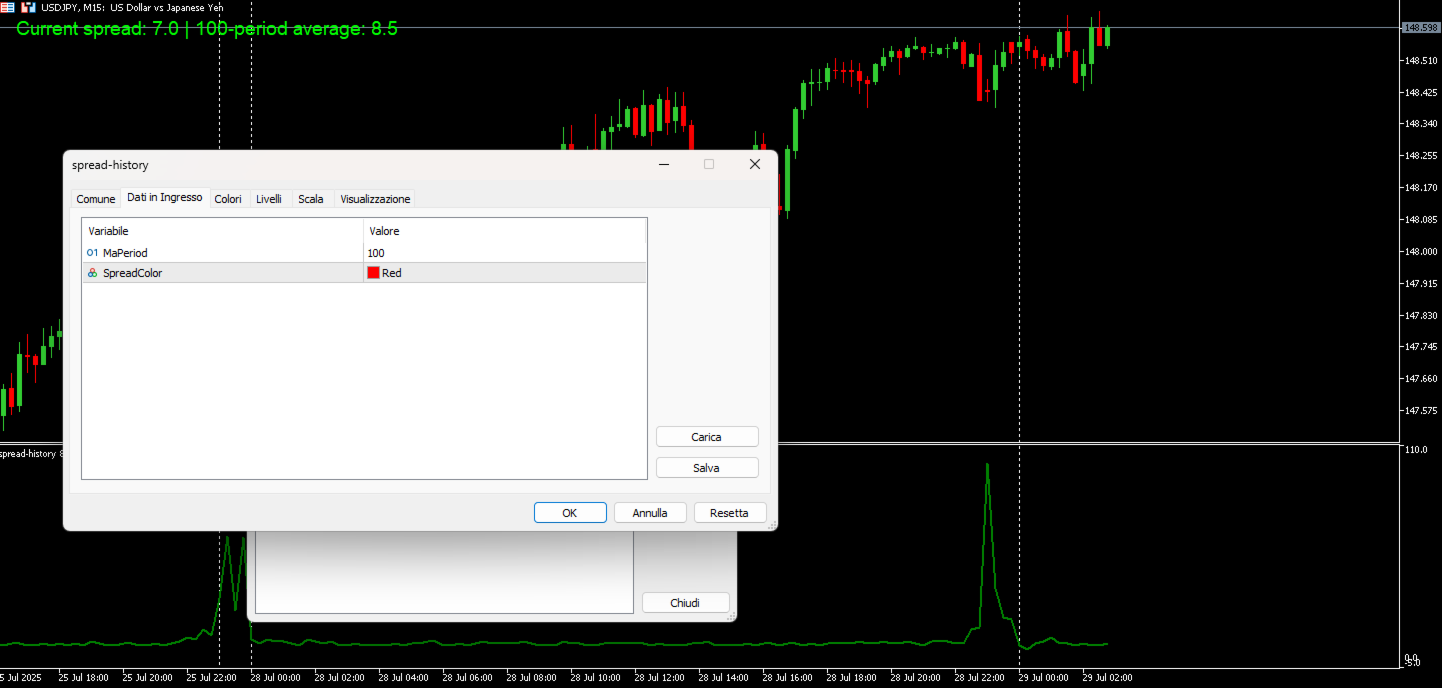Click Chiudi in the background dialog
Image resolution: width=1442 pixels, height=688 pixels.
pyautogui.click(x=685, y=603)
